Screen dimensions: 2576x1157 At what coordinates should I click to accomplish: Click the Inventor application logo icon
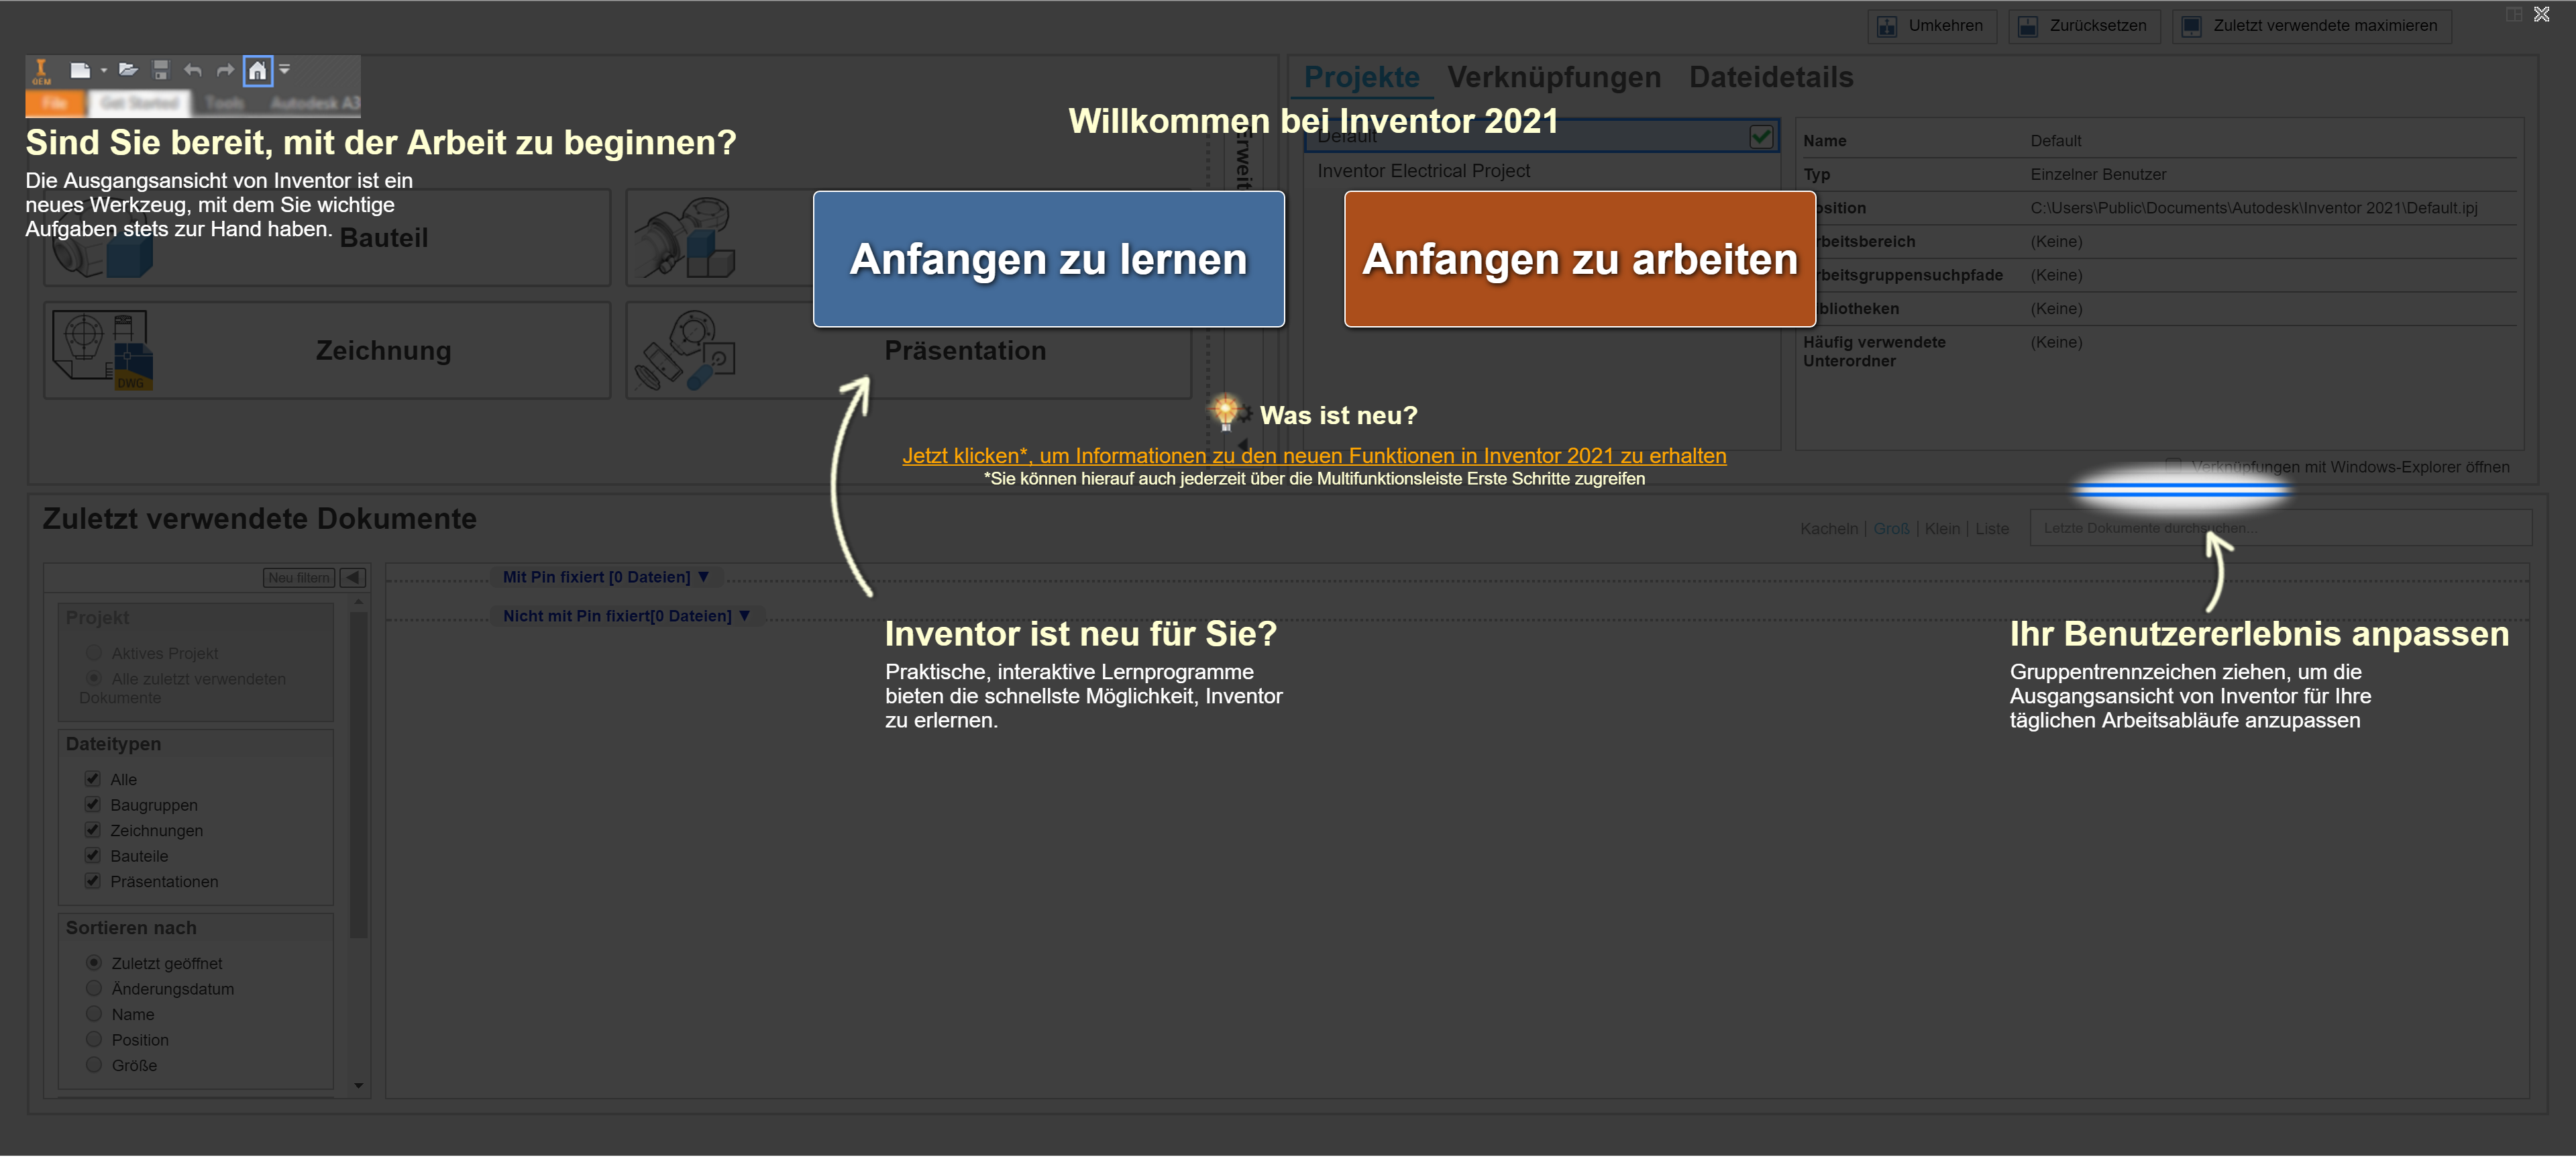pos(41,71)
